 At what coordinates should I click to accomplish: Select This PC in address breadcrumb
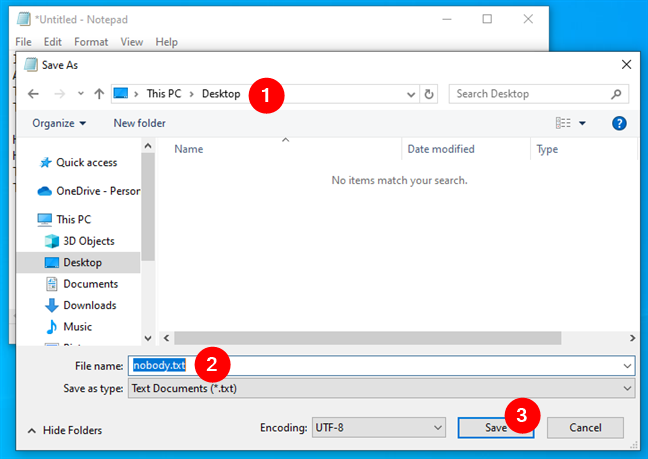click(x=164, y=94)
